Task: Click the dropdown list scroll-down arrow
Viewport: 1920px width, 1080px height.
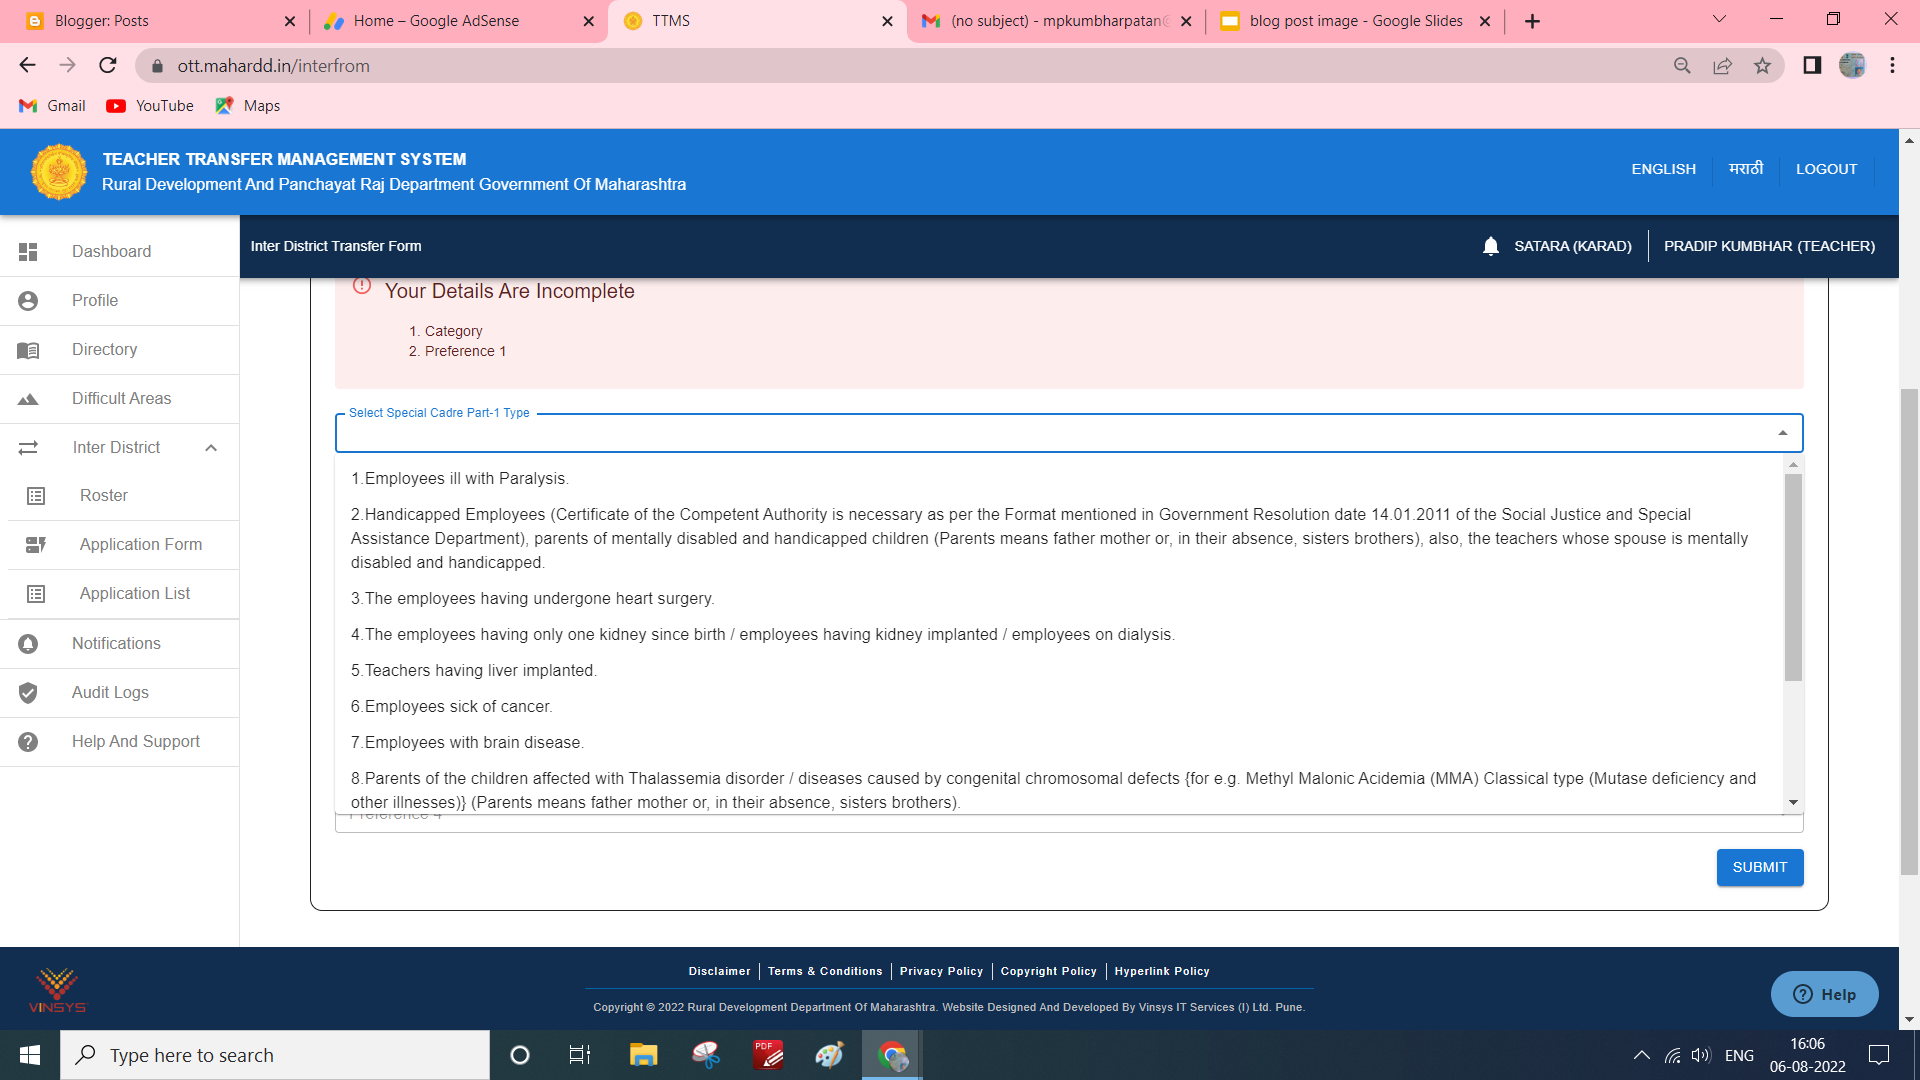Action: [x=1793, y=803]
